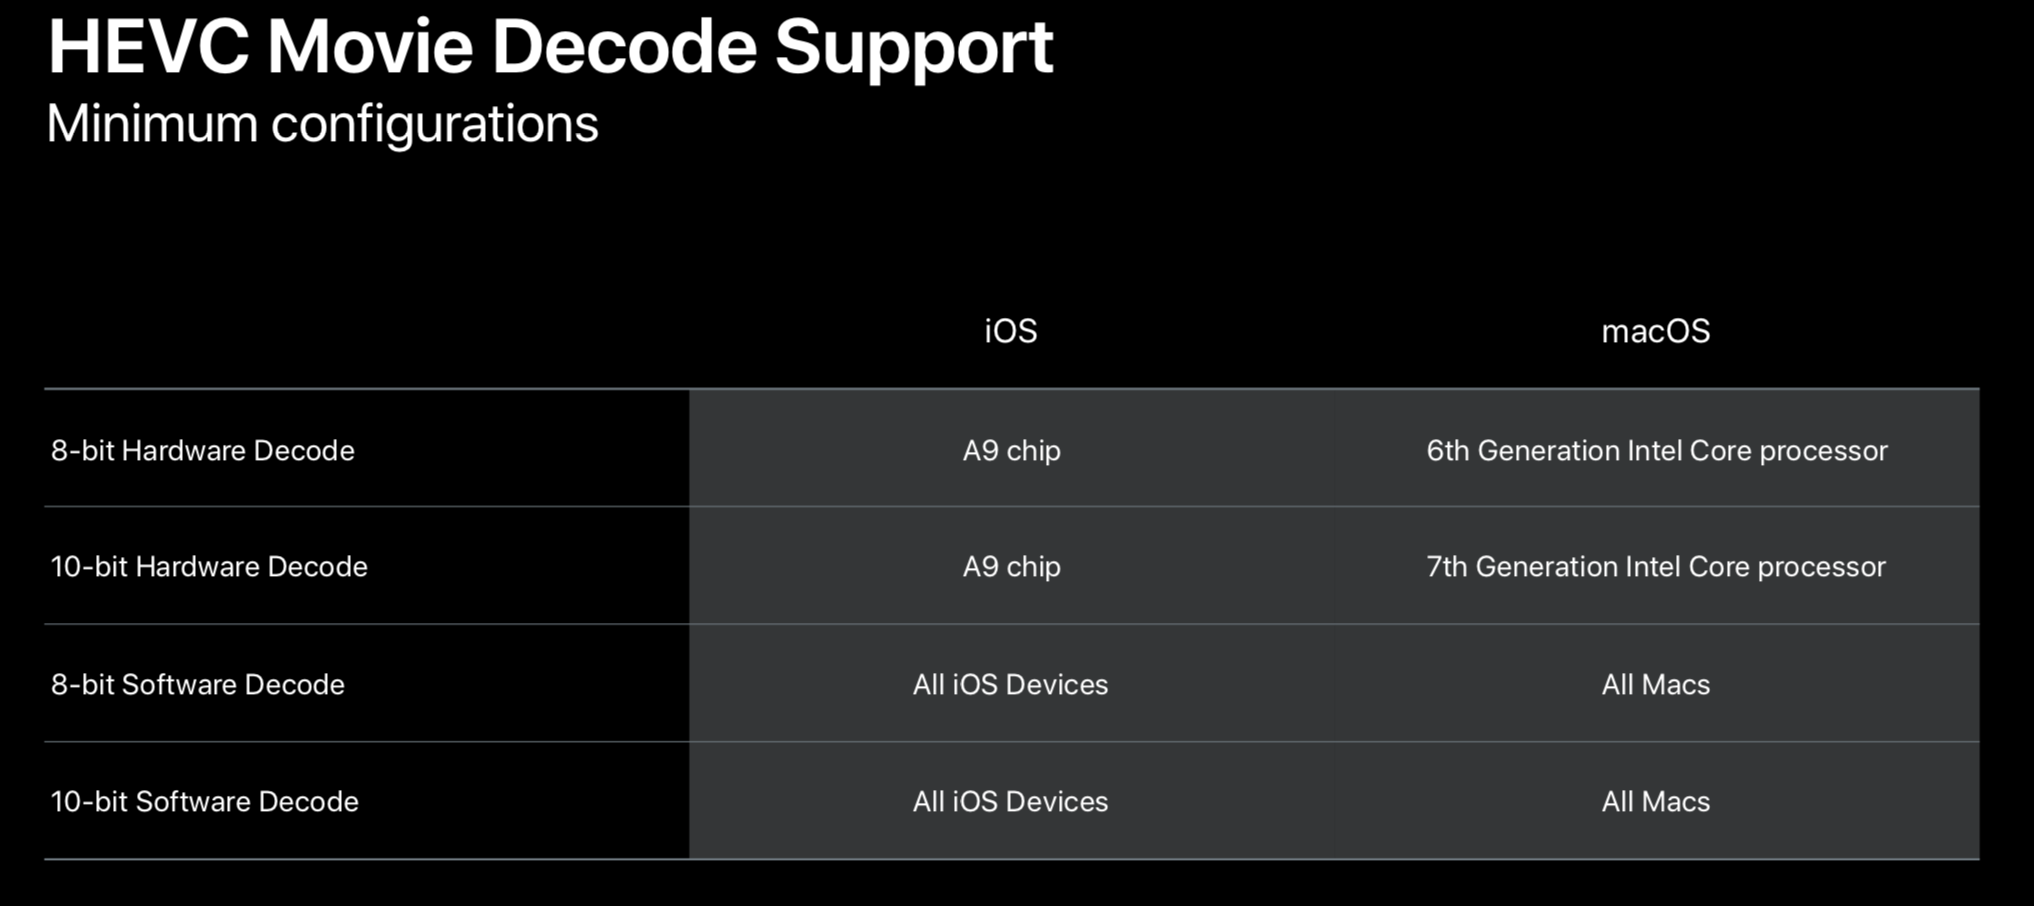
Task: Click All iOS Devices in 8-bit Software row
Action: (x=1010, y=685)
